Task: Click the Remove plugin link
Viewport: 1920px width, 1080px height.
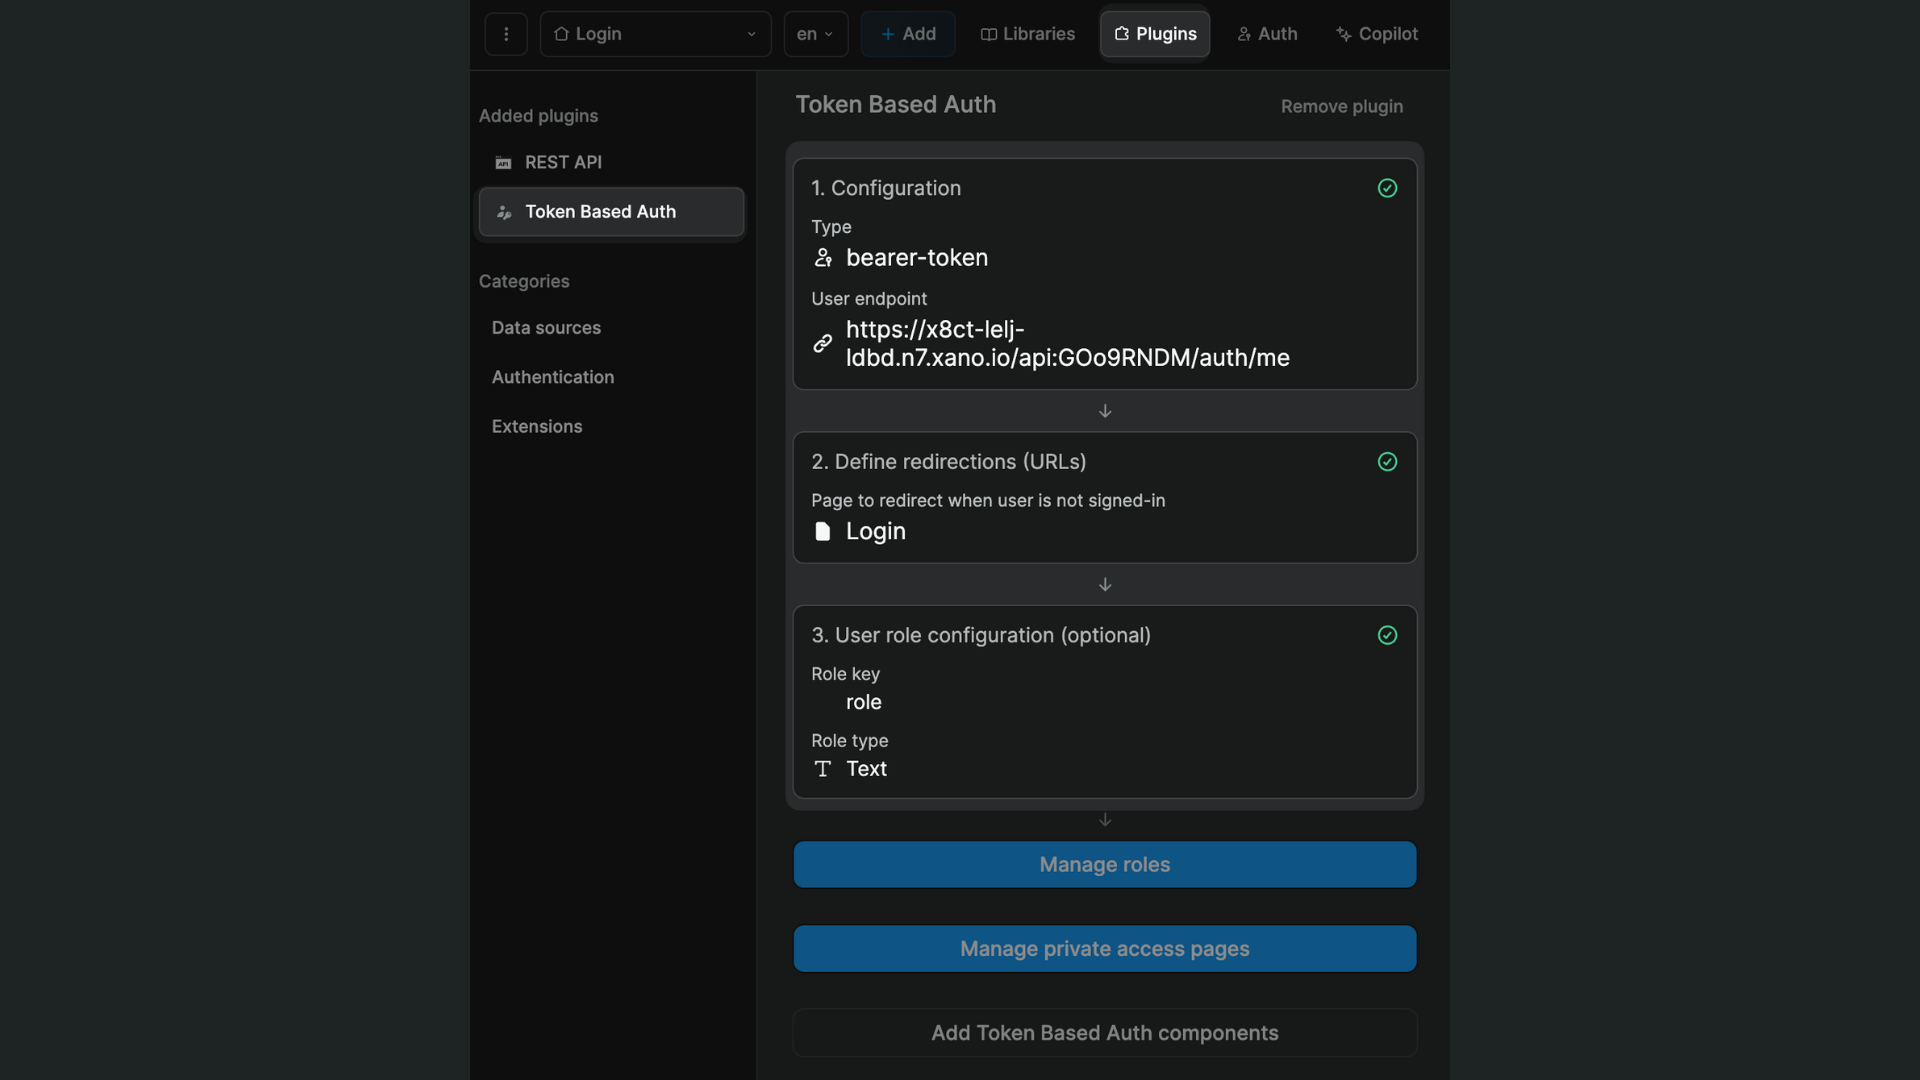Action: point(1341,106)
